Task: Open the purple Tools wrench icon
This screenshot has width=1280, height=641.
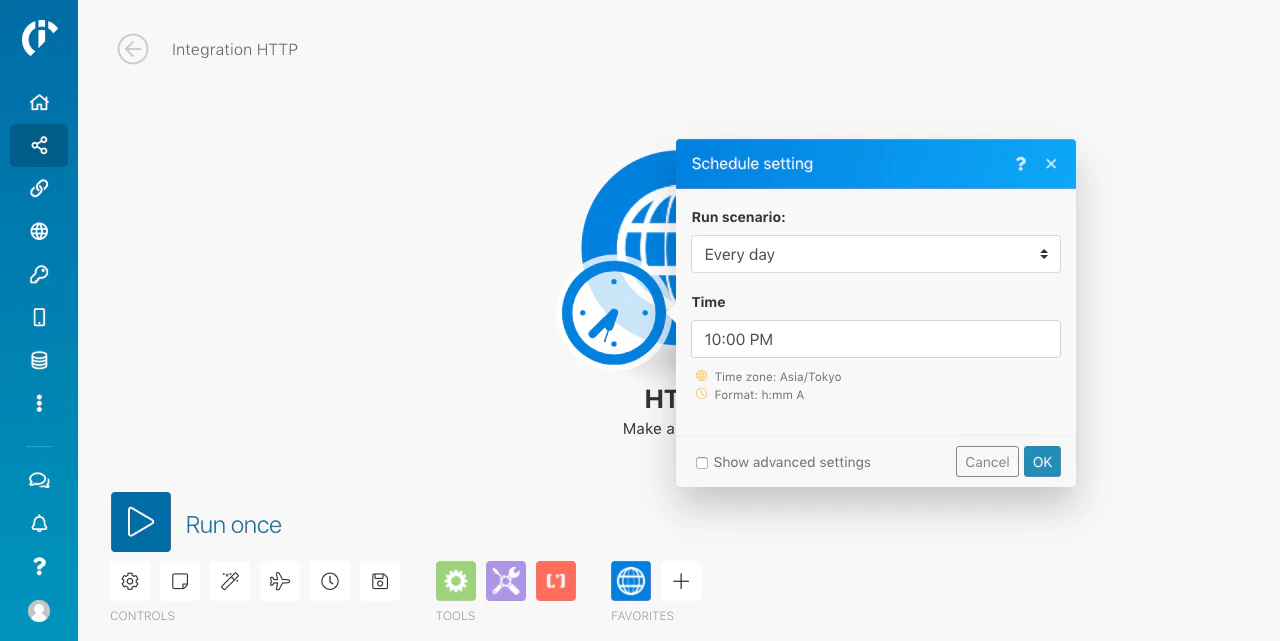Action: [x=506, y=581]
